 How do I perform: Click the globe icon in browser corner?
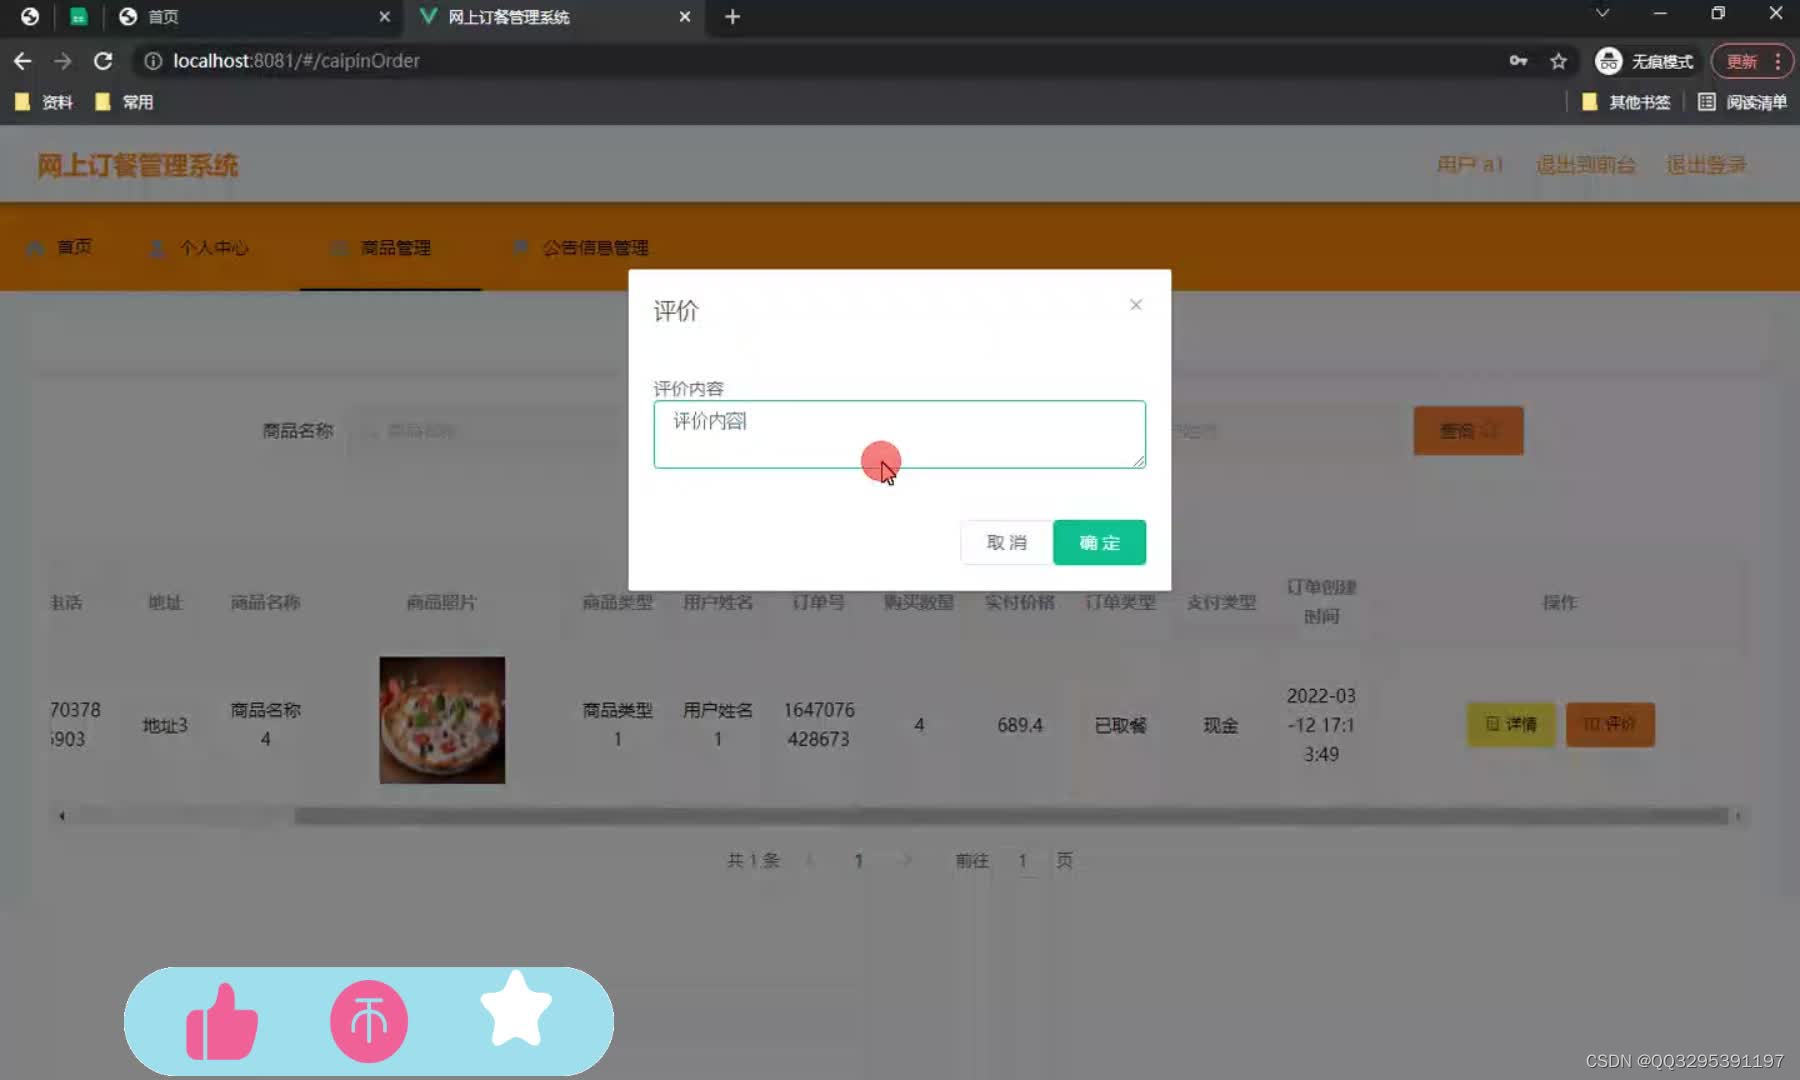(x=30, y=16)
